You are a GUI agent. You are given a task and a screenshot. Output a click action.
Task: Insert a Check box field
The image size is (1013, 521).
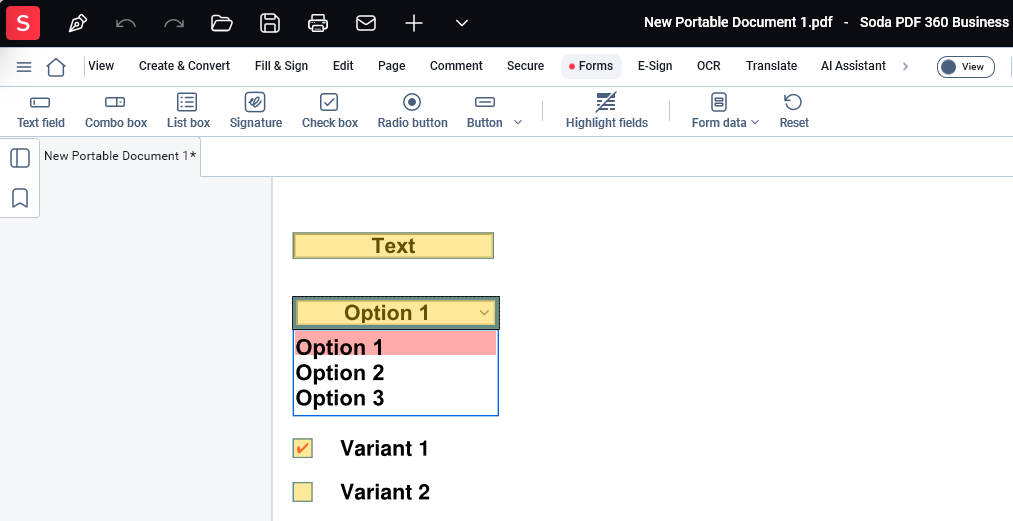329,111
